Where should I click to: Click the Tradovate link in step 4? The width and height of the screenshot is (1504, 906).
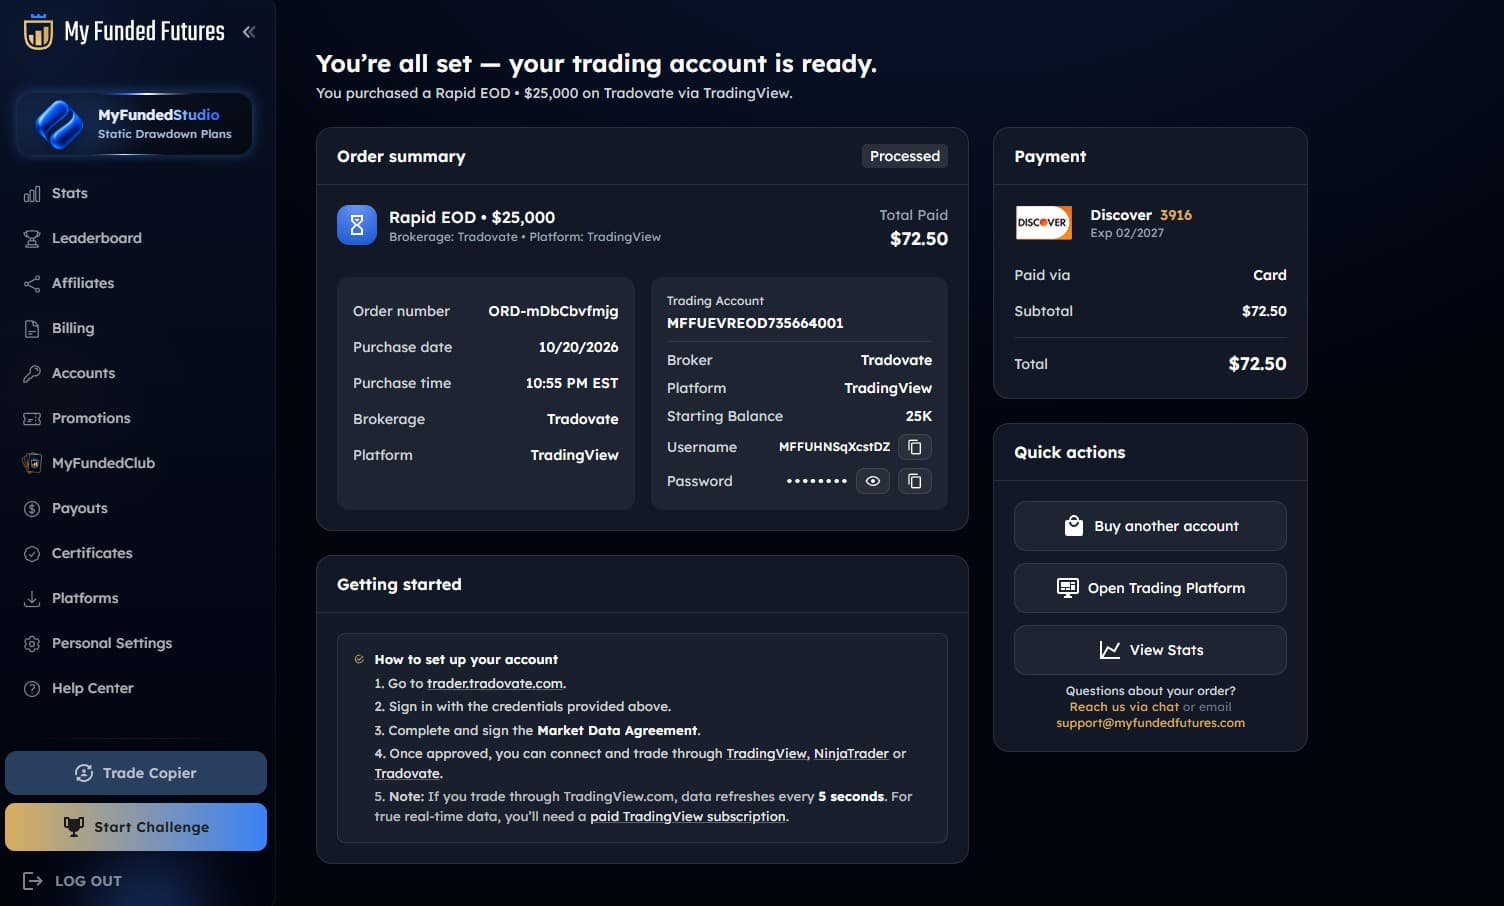(407, 774)
